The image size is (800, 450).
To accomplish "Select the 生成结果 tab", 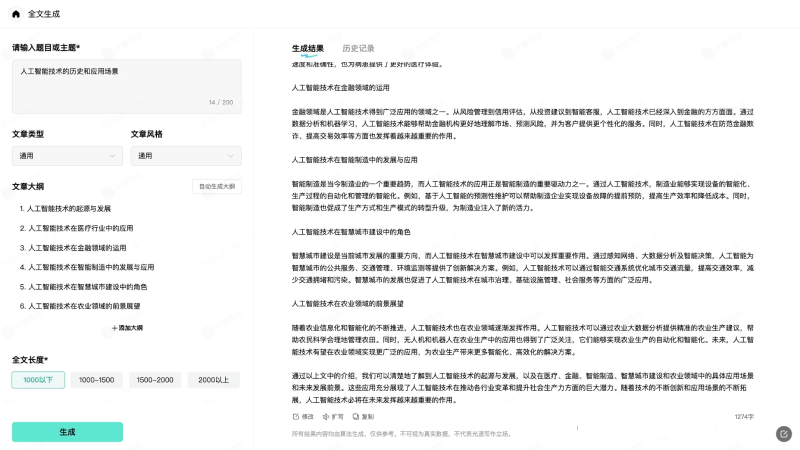I will [x=307, y=48].
